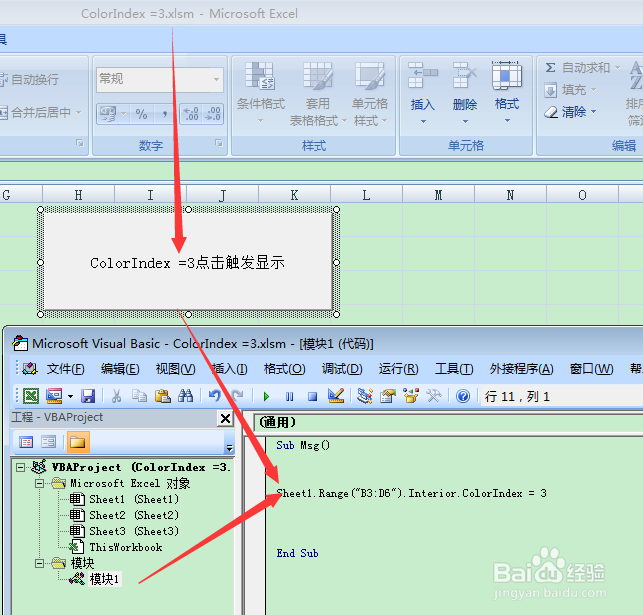643x615 pixels.
Task: Collapse the VBAProject root node
Action: pos(20,467)
